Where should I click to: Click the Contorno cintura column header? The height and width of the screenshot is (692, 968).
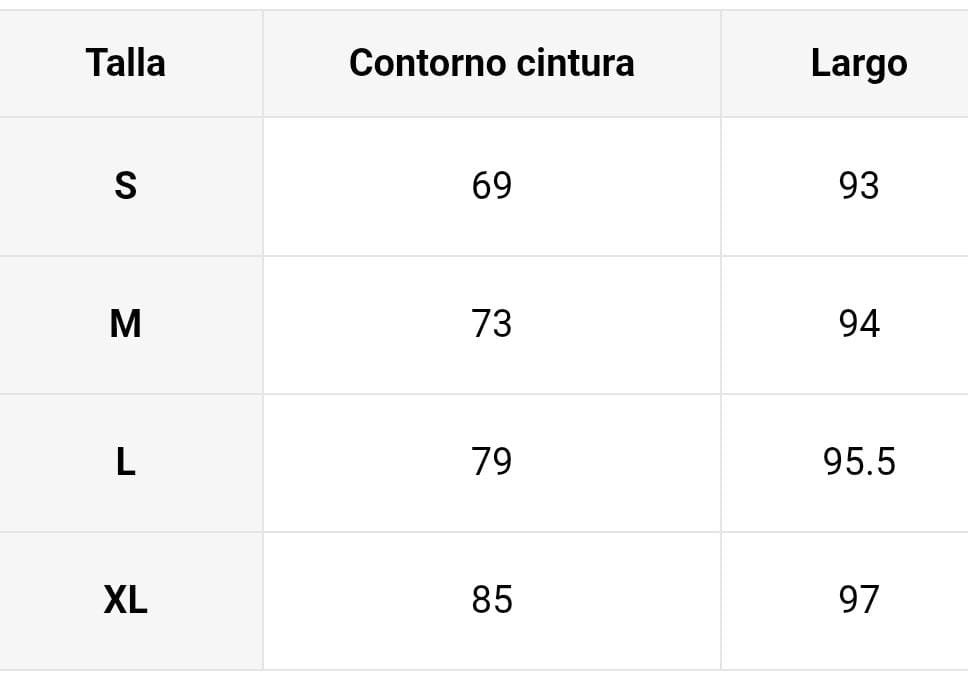(491, 63)
